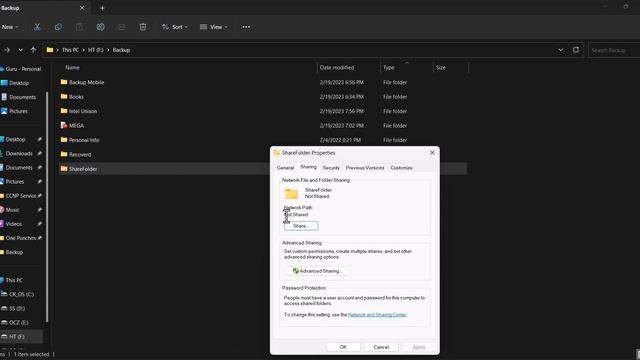Screen dimensions: 640x360
Task: Click the Search Backup field
Action: click(614, 50)
